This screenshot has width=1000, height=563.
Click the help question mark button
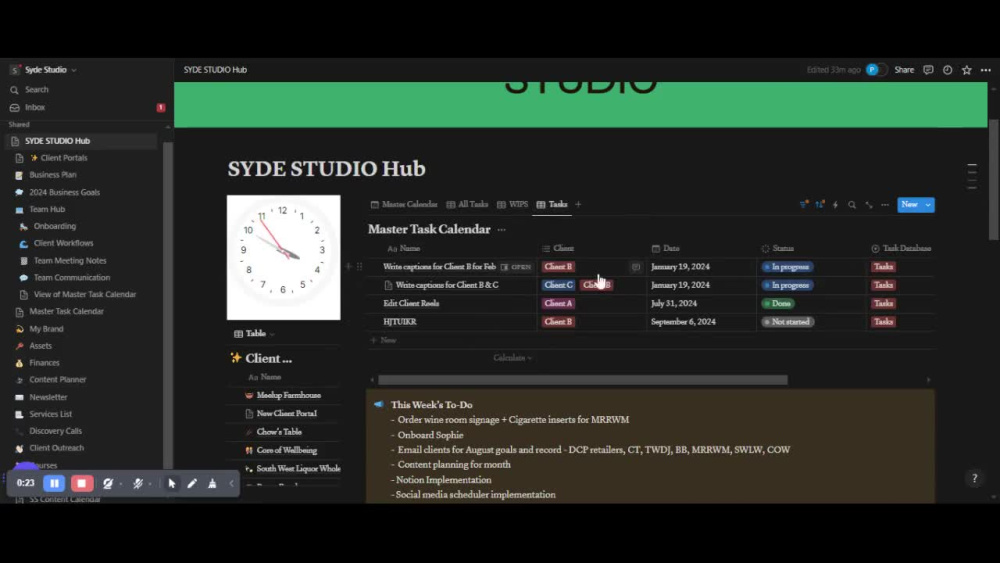click(974, 478)
